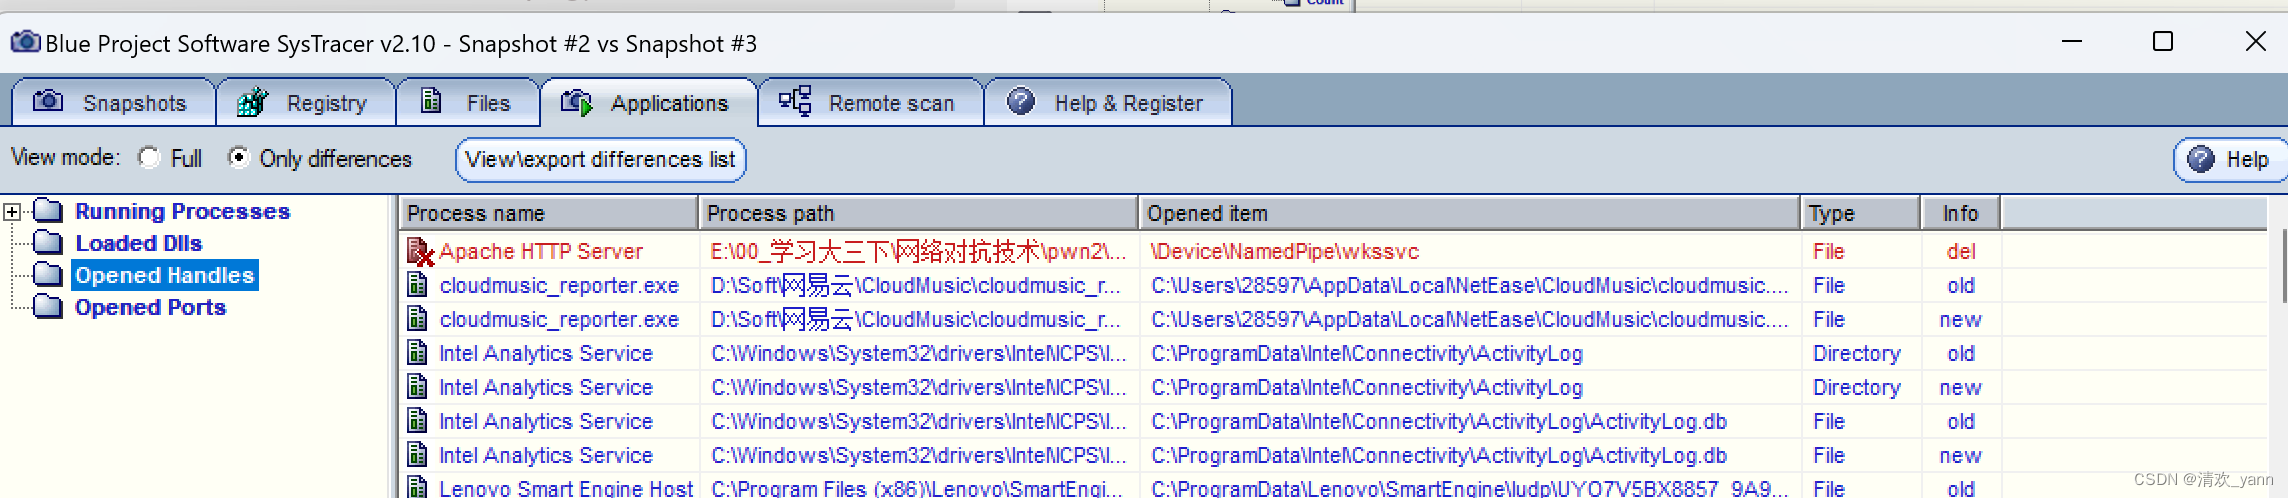The height and width of the screenshot is (498, 2288).
Task: Click the camera icon on Snapshots tab
Action: click(47, 102)
